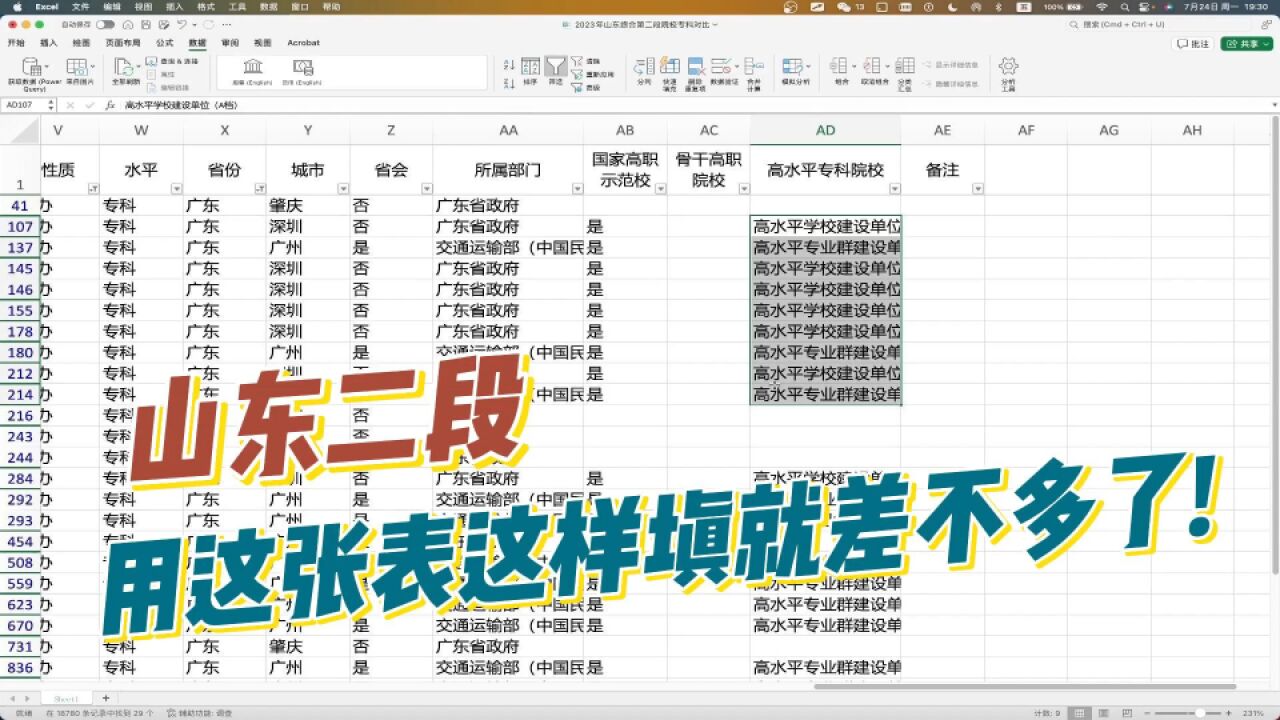Adjust the zoom slider in status bar
The image size is (1280, 720).
pyautogui.click(x=1198, y=713)
